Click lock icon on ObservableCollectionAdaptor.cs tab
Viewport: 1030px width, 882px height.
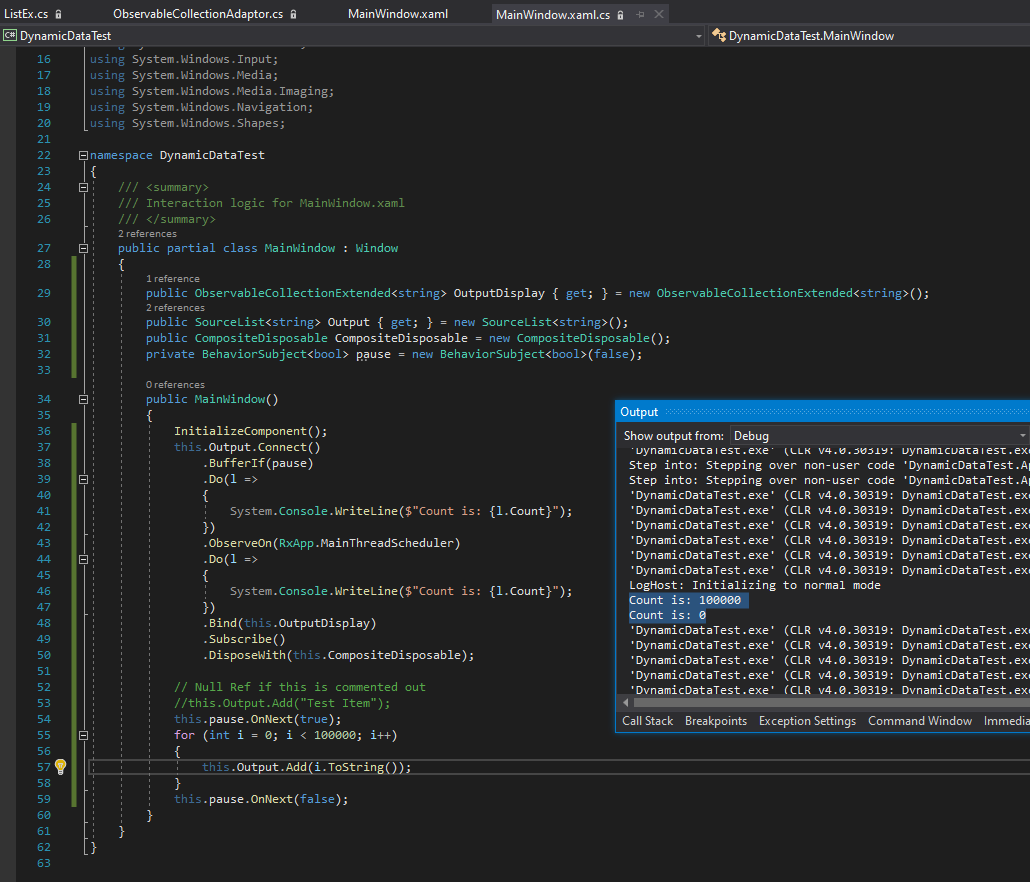pyautogui.click(x=293, y=14)
